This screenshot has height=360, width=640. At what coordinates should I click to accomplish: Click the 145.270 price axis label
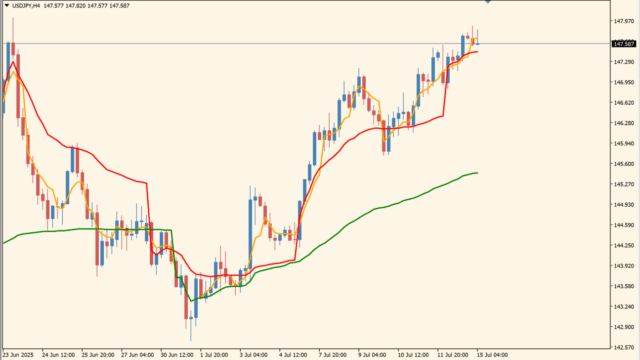[624, 184]
